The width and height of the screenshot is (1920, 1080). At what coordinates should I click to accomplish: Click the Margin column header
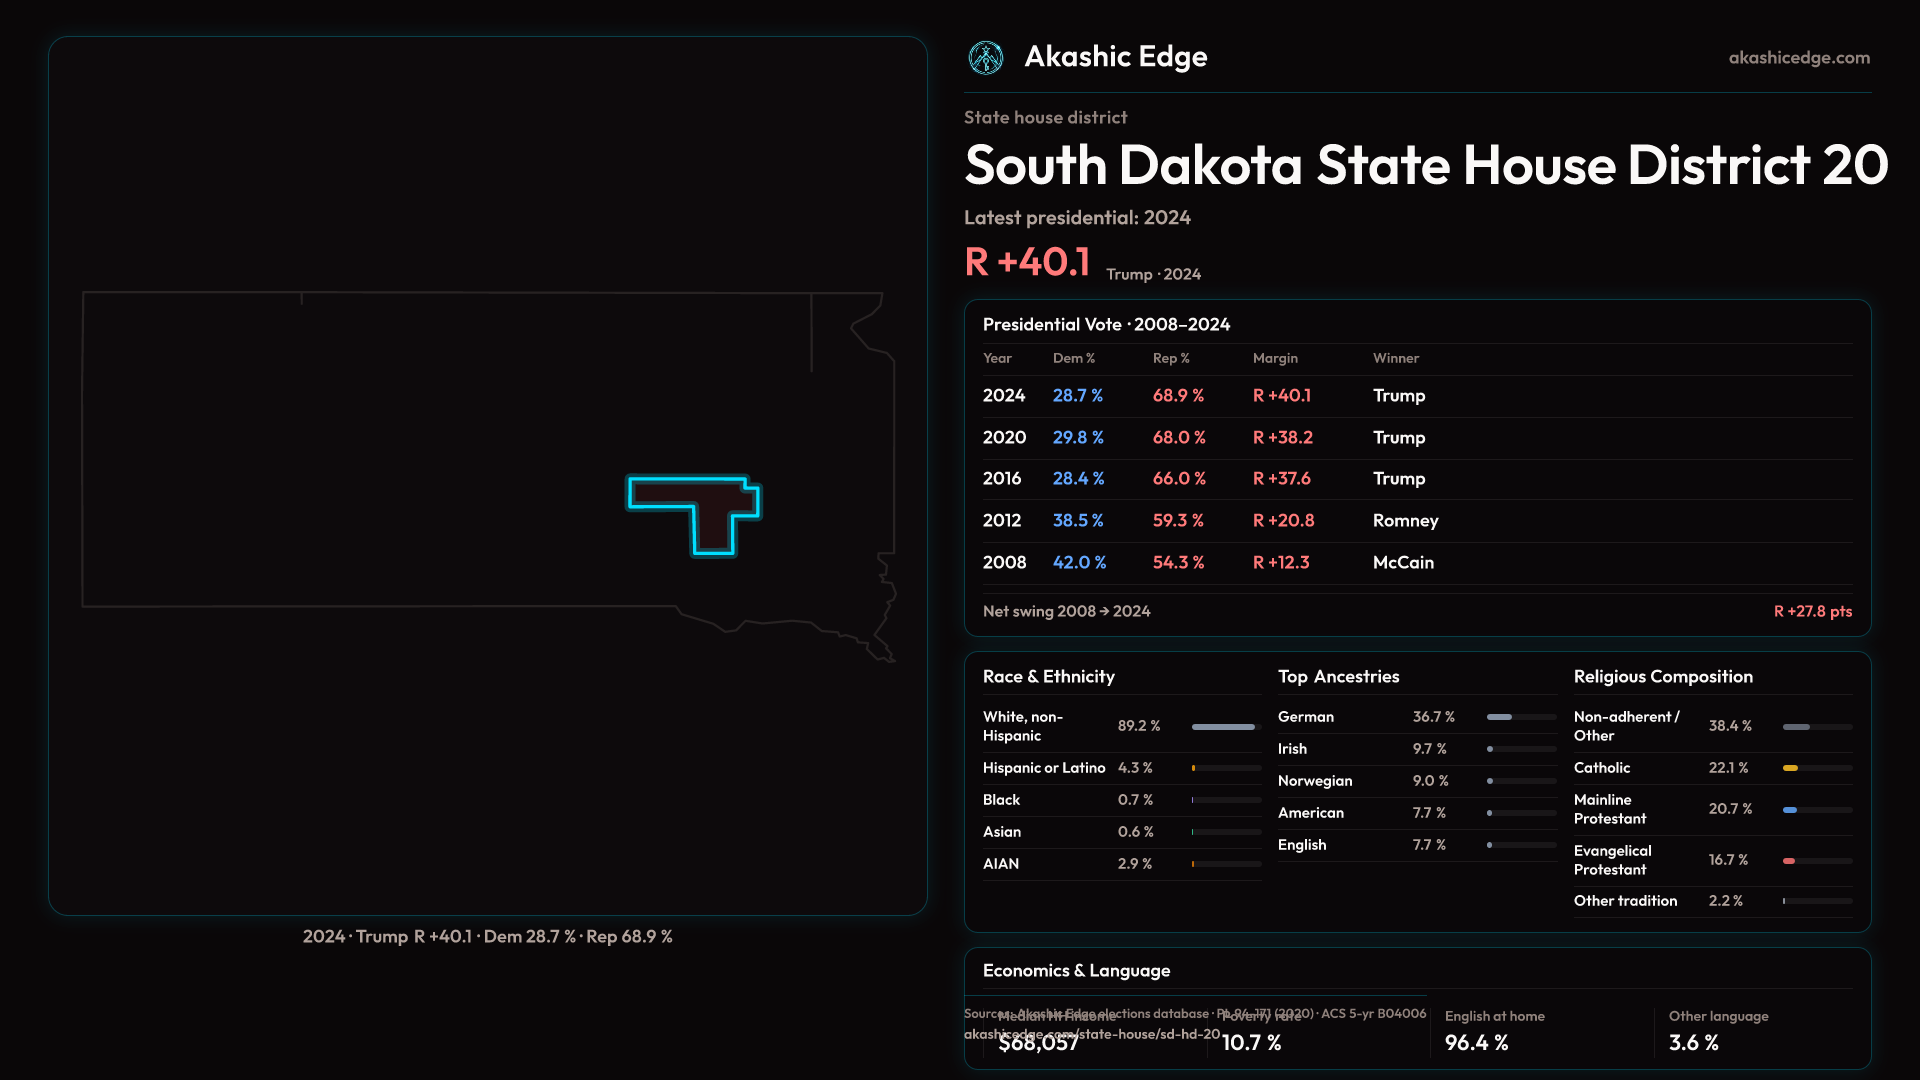[x=1275, y=358]
